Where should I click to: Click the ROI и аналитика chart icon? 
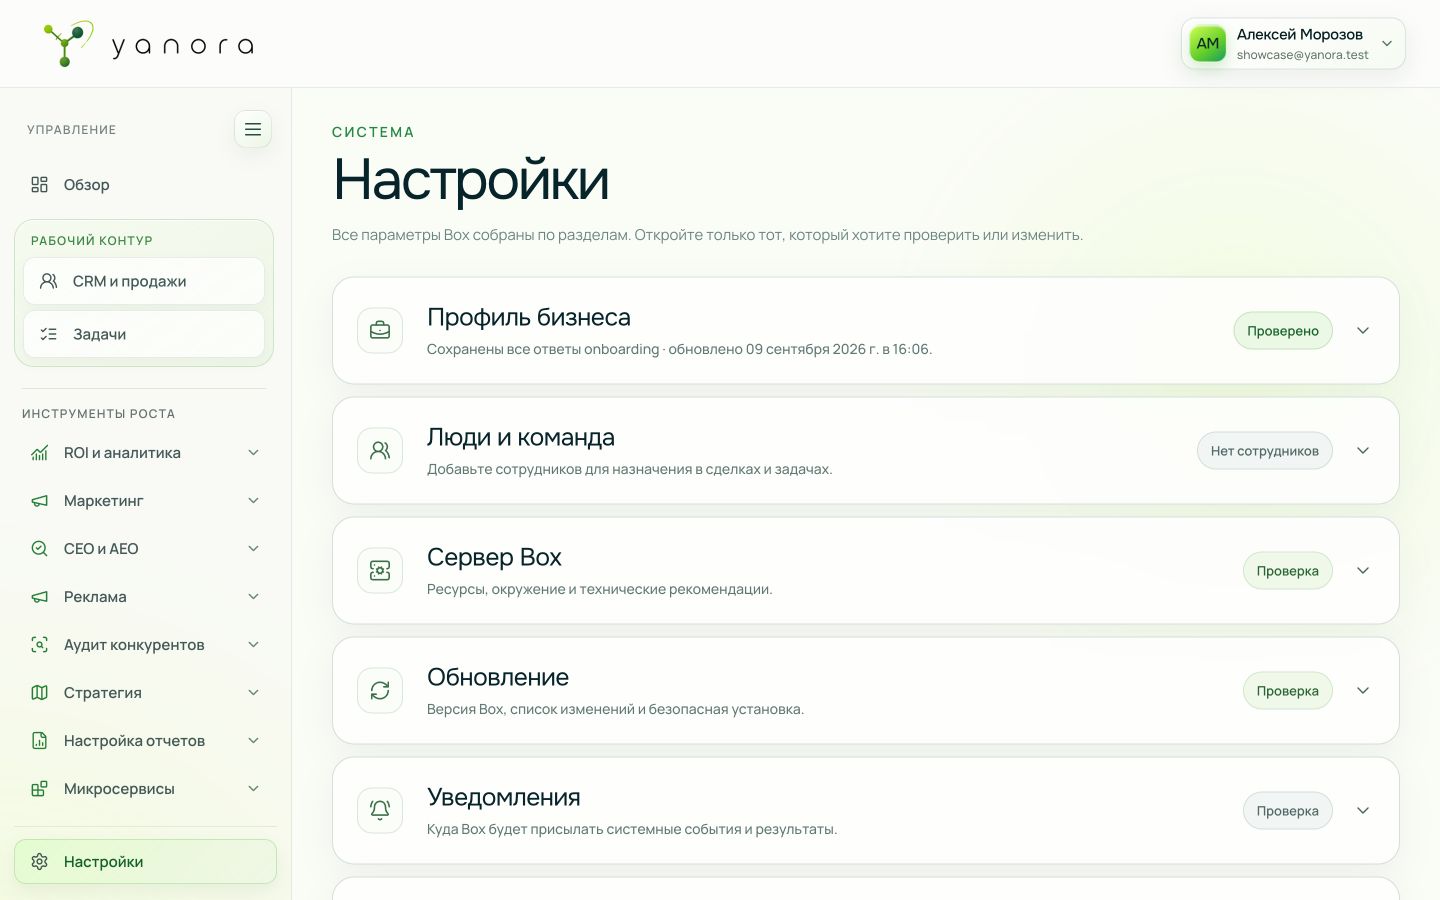[39, 453]
